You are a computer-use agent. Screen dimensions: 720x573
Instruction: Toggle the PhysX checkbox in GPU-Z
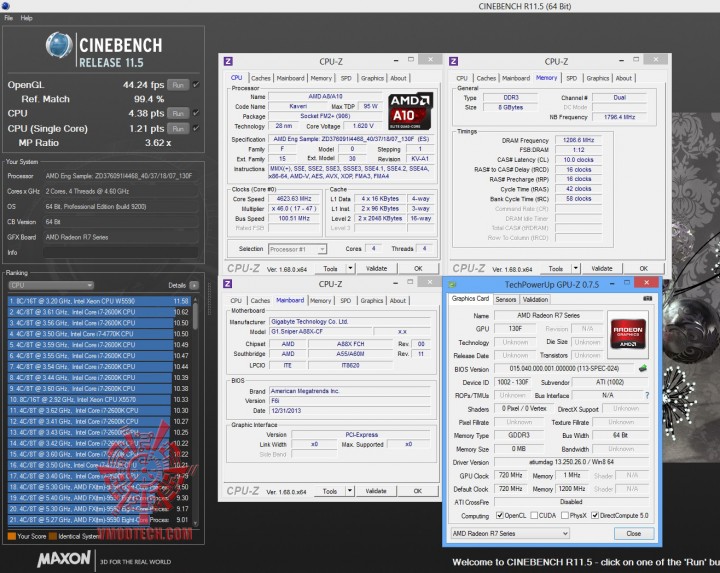(565, 515)
